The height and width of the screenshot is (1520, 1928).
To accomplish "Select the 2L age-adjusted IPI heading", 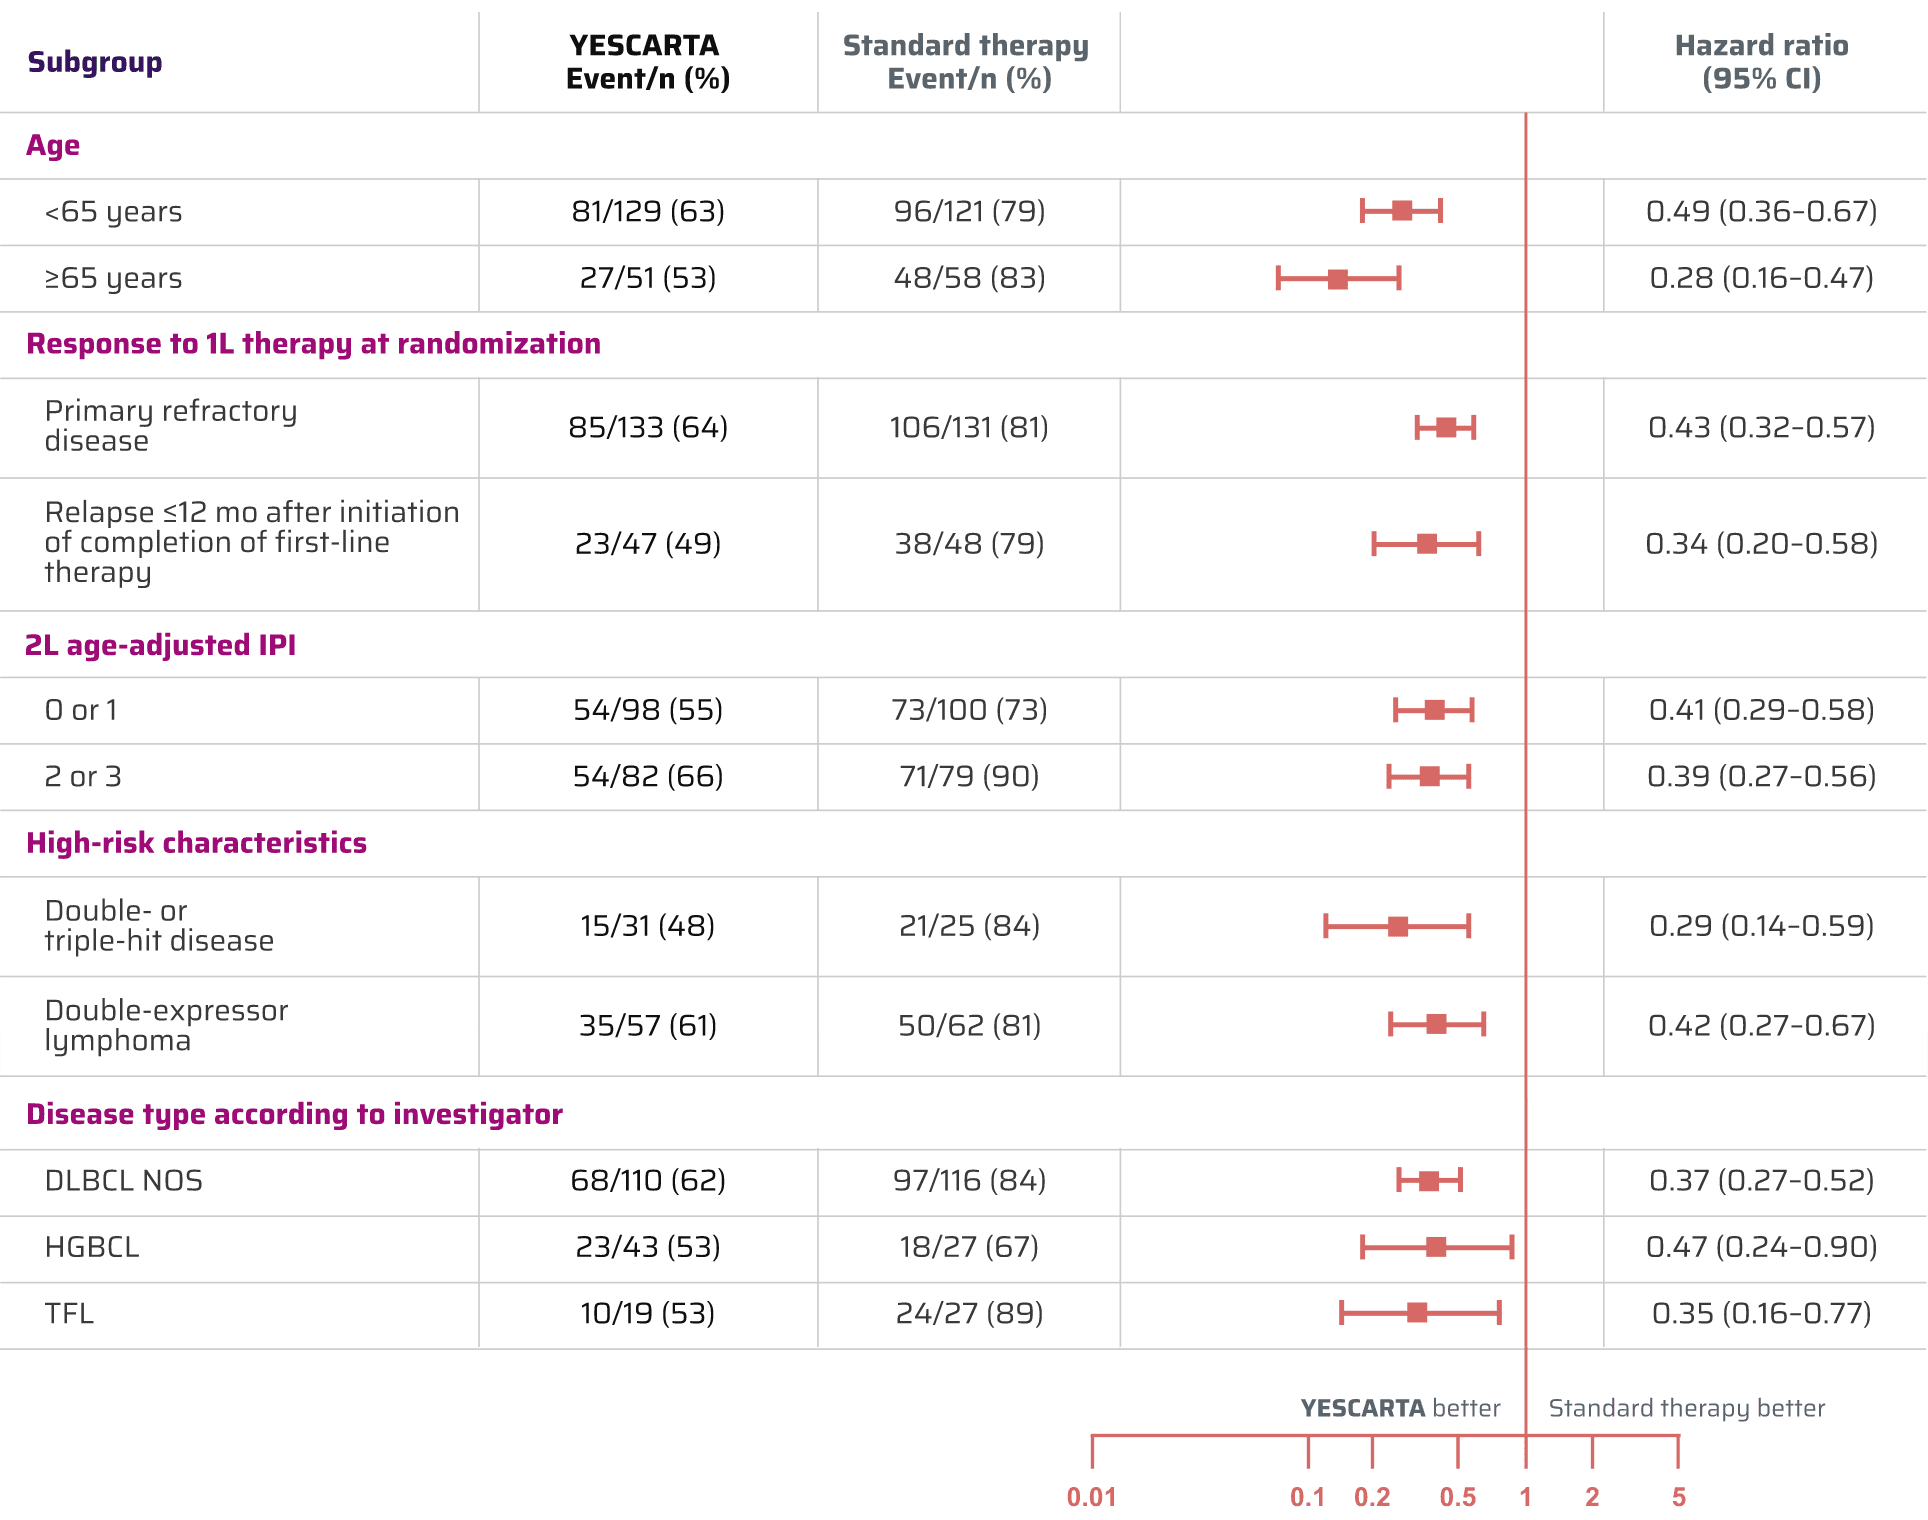I will (x=160, y=645).
